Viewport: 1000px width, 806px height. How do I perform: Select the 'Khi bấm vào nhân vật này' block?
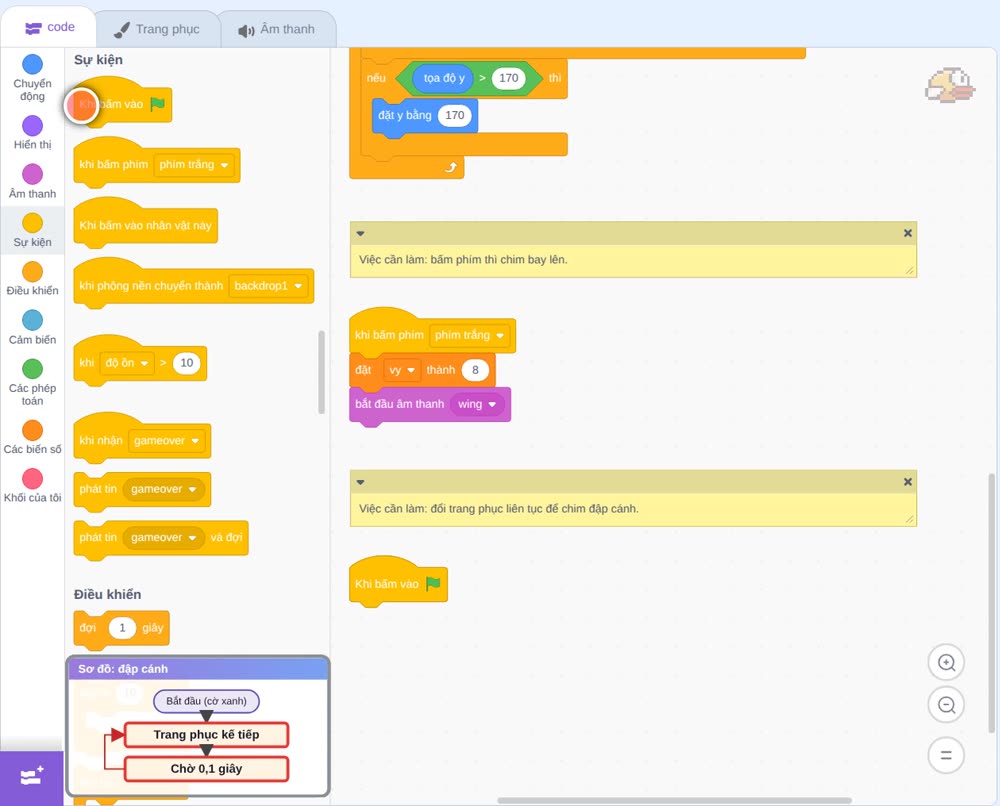coord(145,223)
